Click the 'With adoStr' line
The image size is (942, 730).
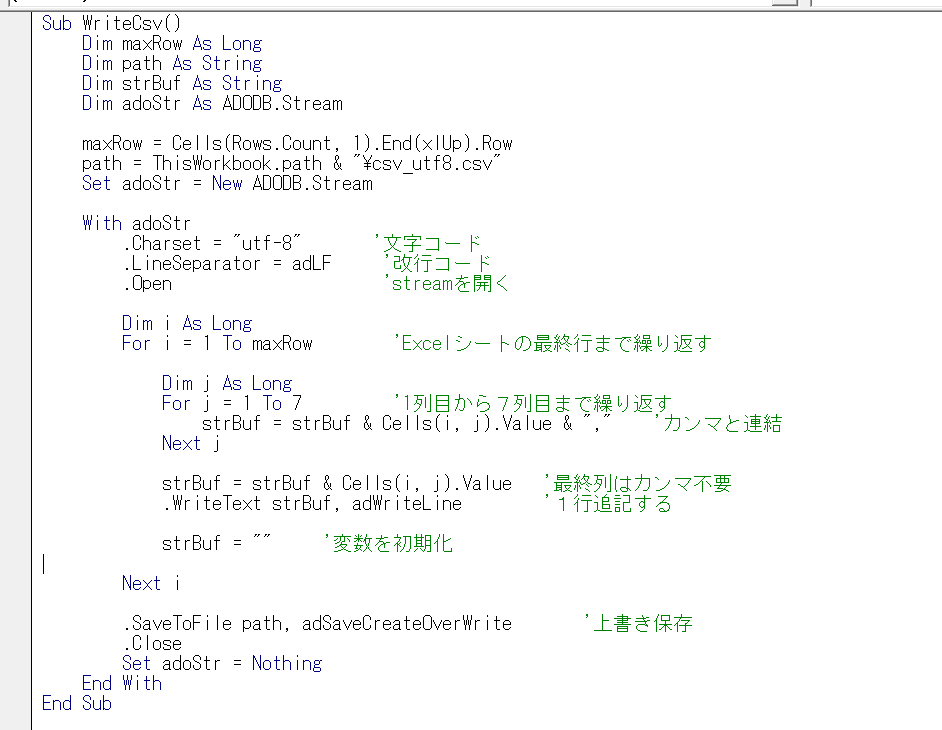coord(136,224)
